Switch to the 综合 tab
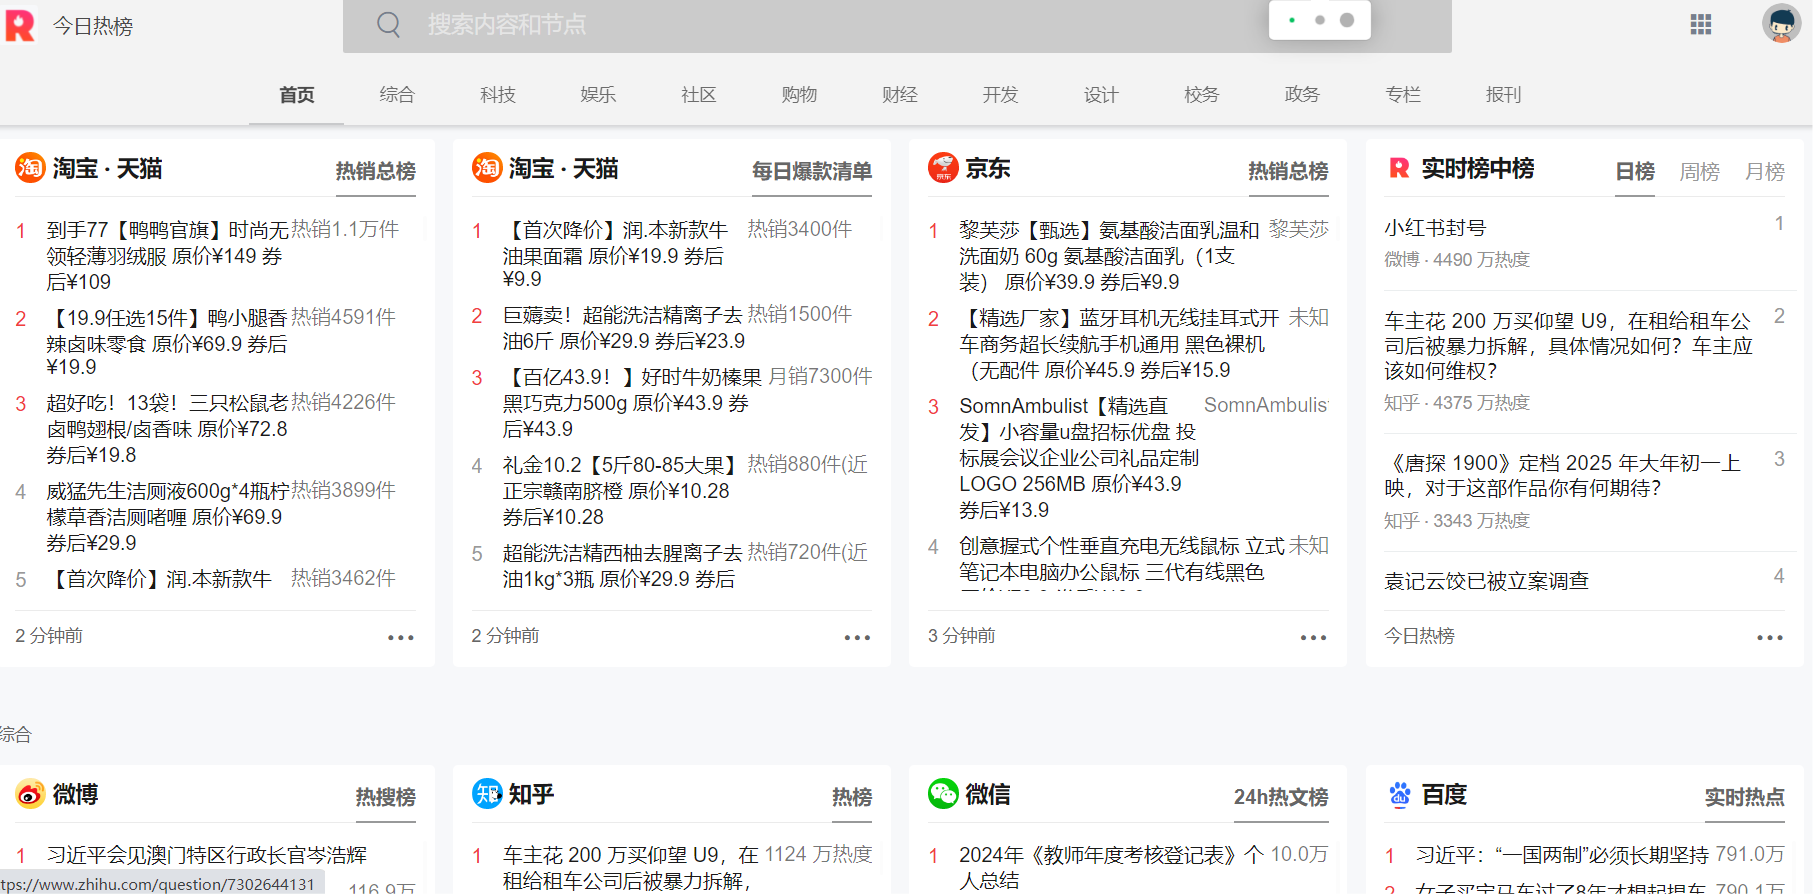This screenshot has height=894, width=1813. tap(397, 95)
